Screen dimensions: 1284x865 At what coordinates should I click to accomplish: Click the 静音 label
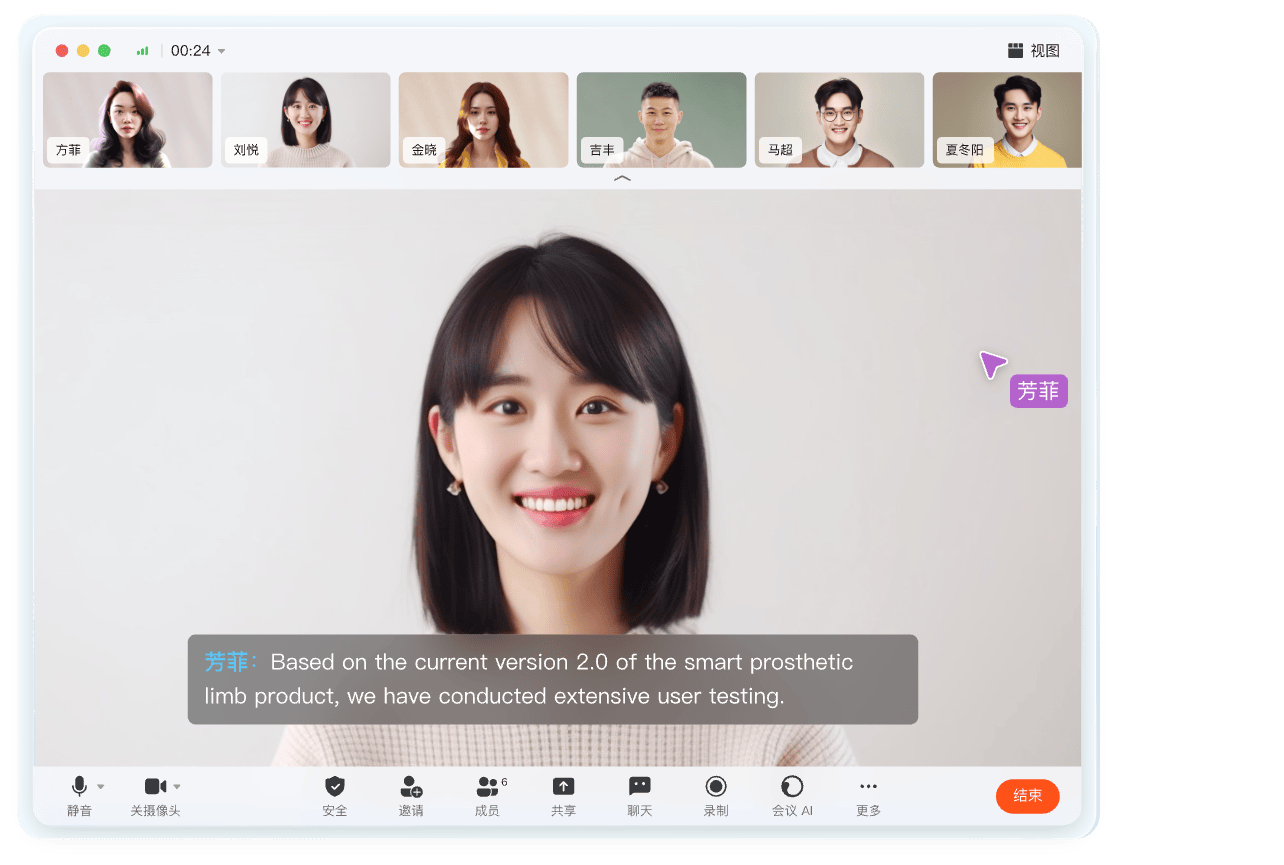(79, 811)
